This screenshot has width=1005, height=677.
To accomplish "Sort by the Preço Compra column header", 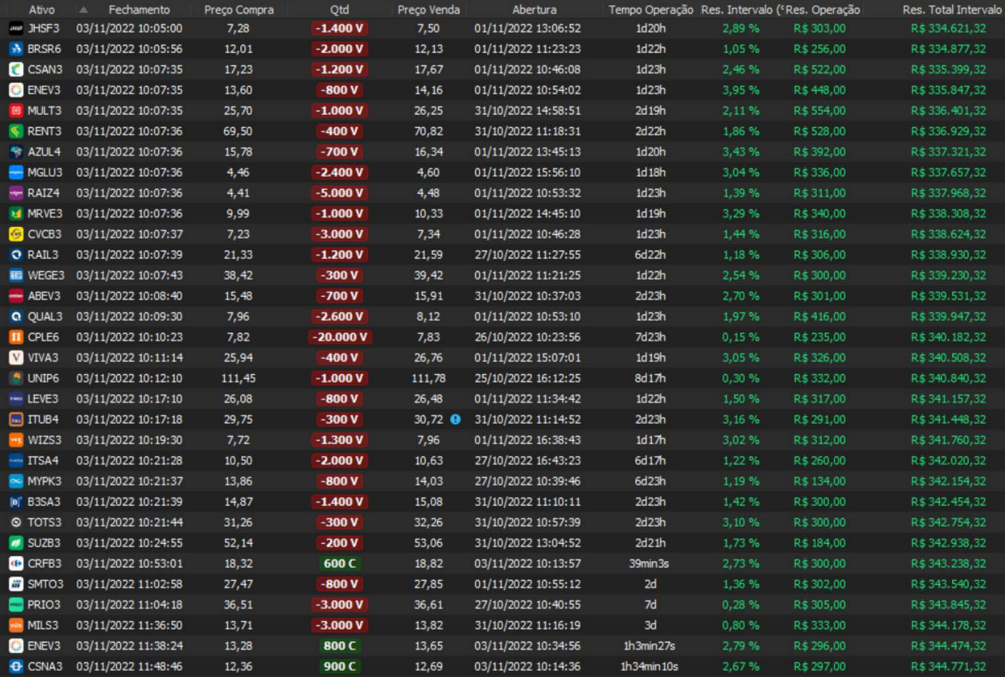I will tap(238, 9).
